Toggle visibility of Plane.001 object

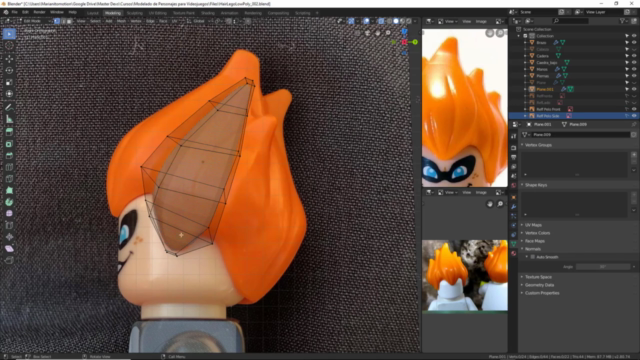coord(634,89)
